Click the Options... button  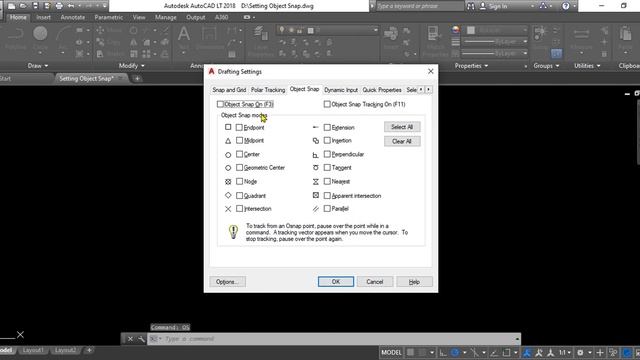coord(227,282)
